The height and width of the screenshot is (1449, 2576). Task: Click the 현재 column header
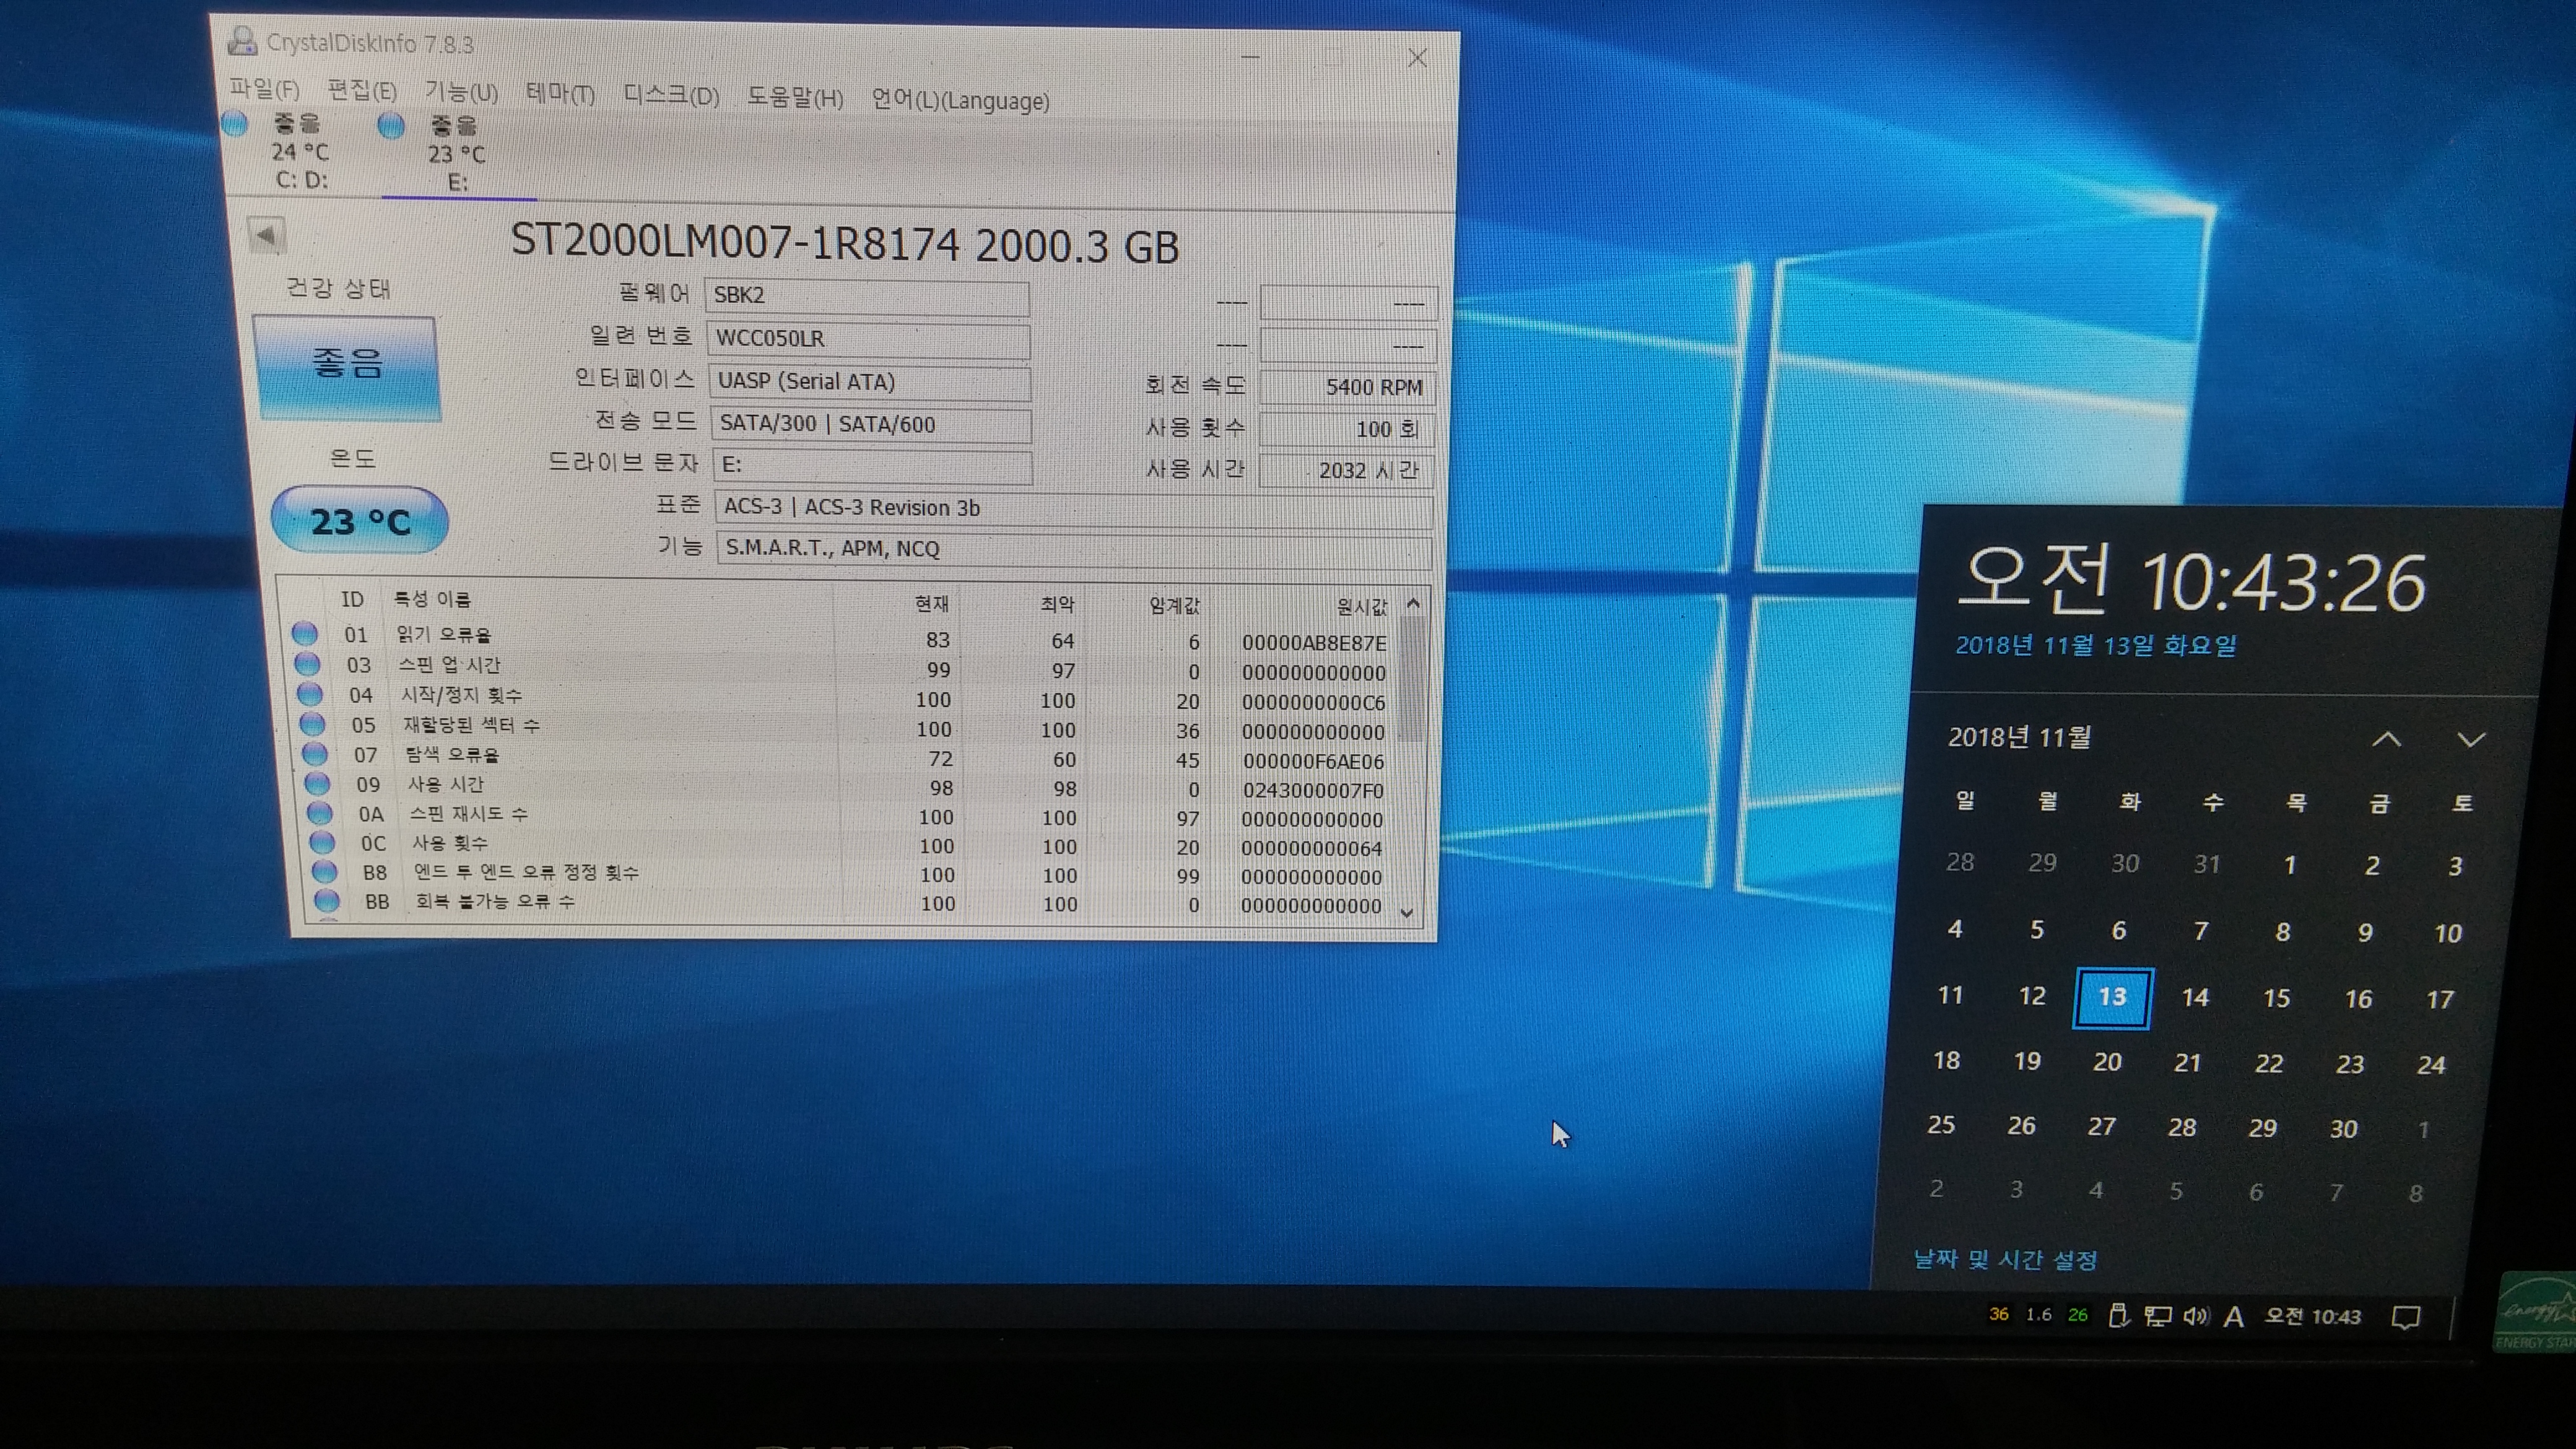point(932,604)
